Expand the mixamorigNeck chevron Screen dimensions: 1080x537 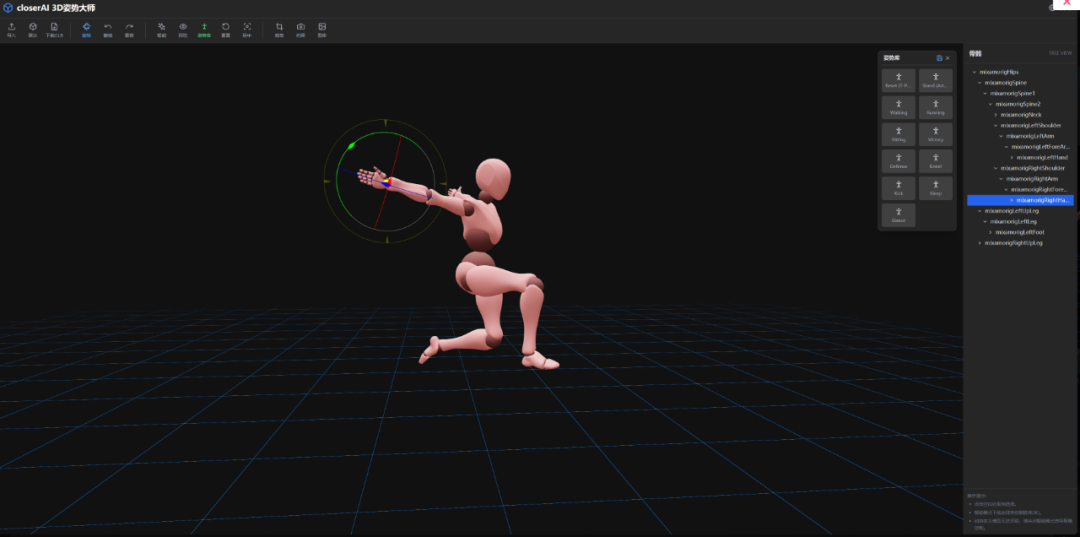click(x=996, y=114)
